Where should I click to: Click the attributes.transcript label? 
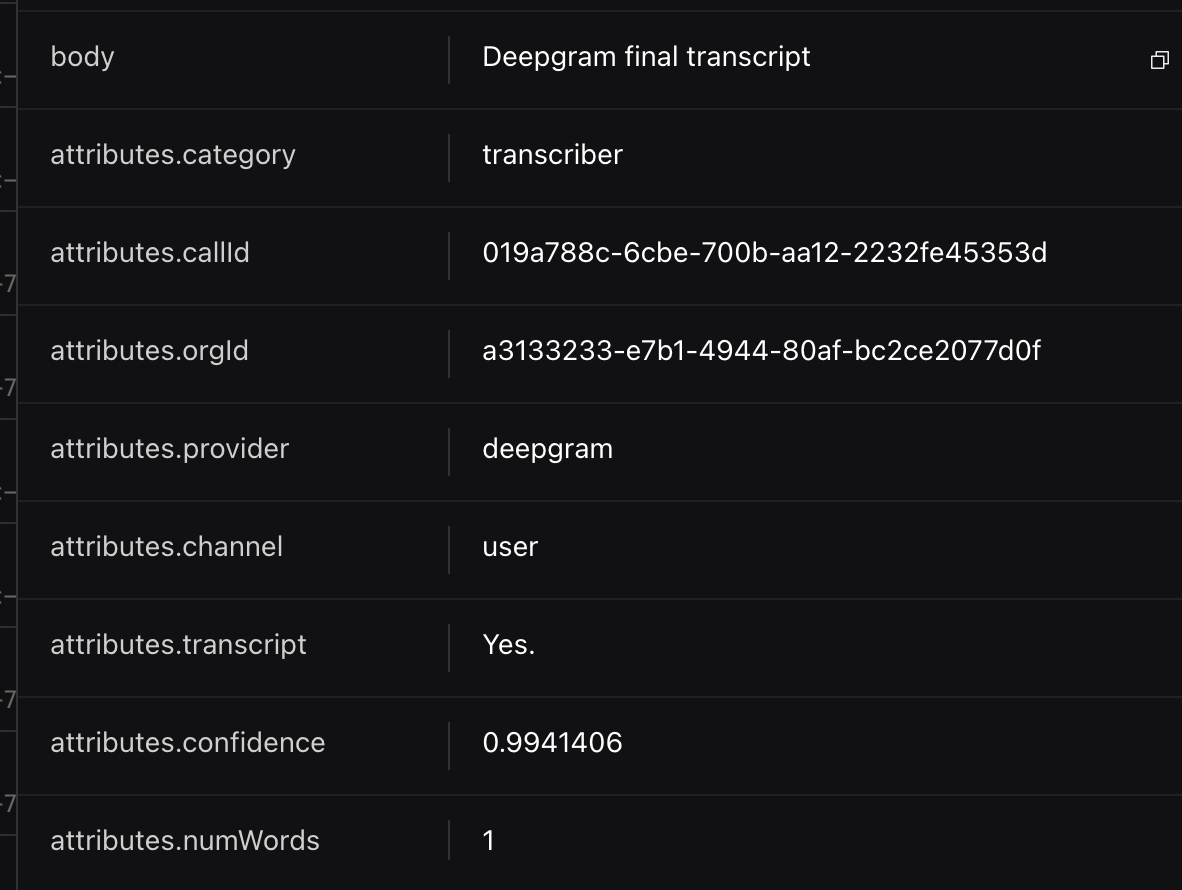pyautogui.click(x=178, y=645)
